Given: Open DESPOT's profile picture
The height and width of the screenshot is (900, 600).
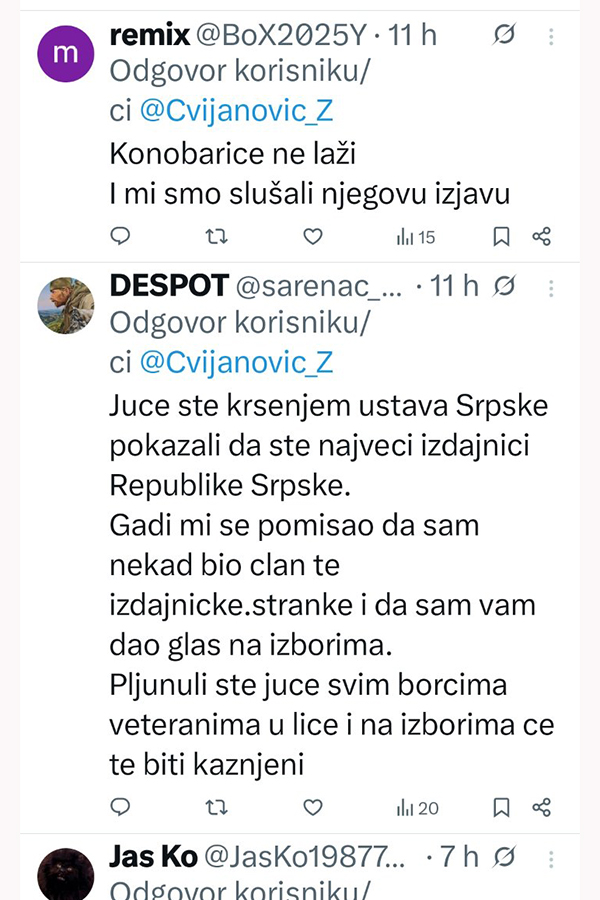Looking at the screenshot, I should pyautogui.click(x=66, y=305).
